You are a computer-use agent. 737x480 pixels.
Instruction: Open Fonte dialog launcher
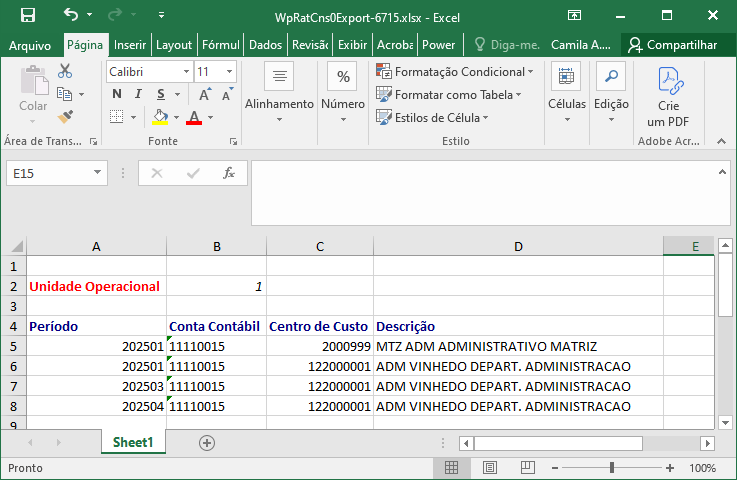[233, 142]
